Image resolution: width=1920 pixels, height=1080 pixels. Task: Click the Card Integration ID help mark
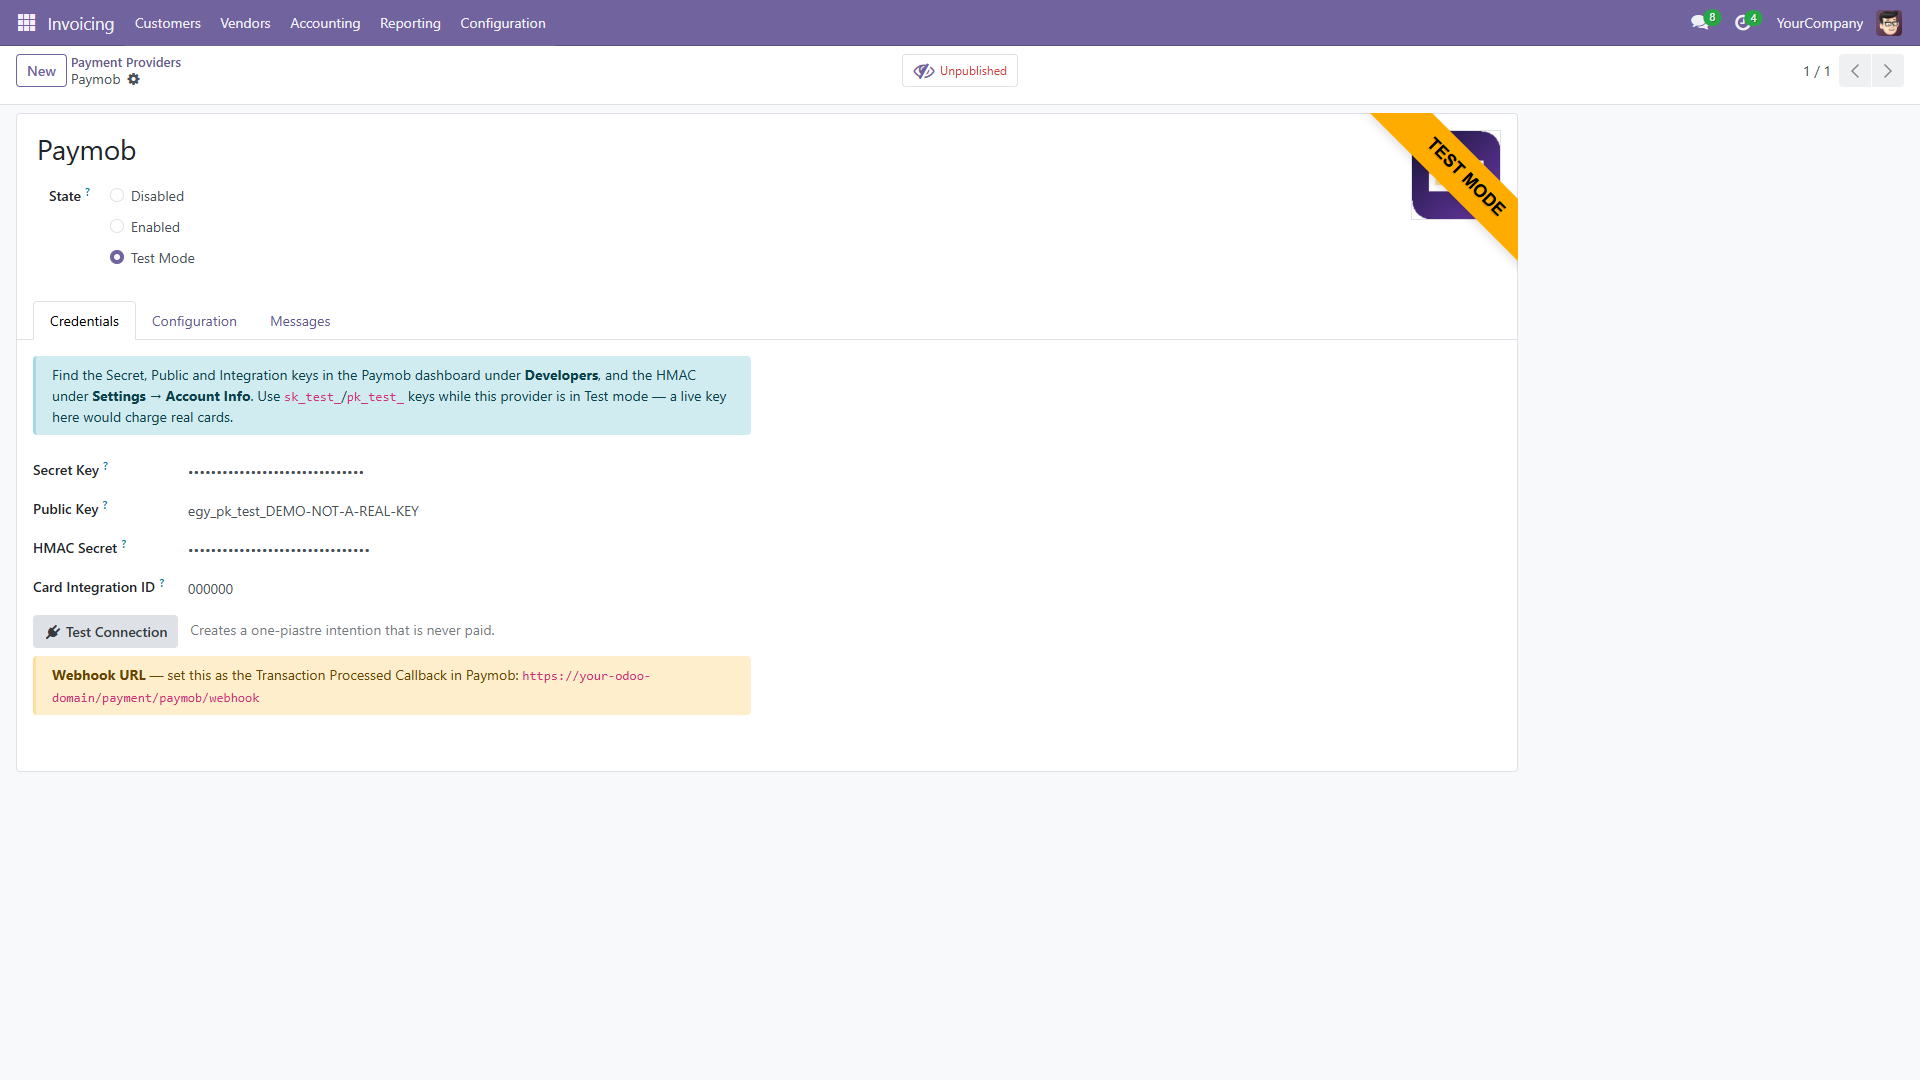(162, 582)
